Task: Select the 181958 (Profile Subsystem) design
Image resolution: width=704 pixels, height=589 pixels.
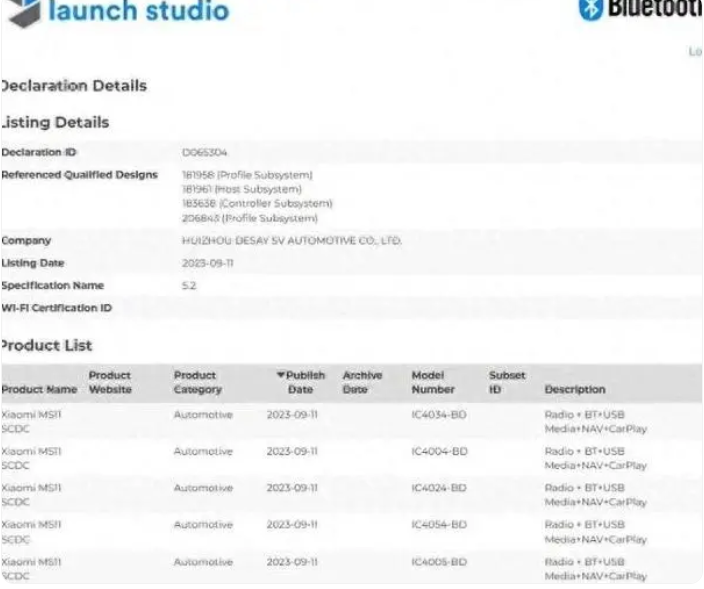Action: tap(247, 175)
